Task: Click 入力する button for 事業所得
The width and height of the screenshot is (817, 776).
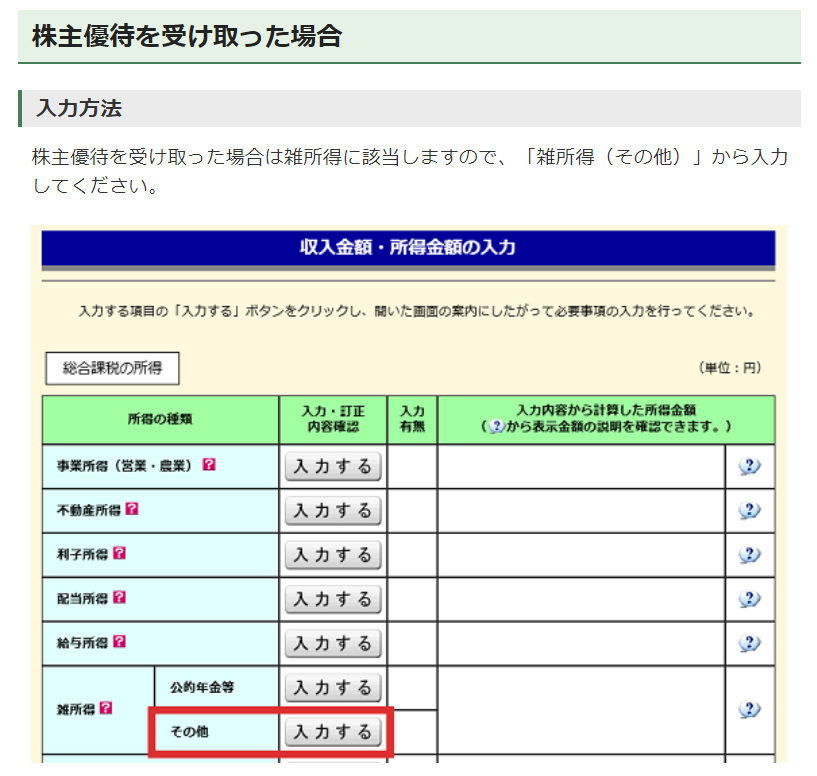Action: point(333,466)
